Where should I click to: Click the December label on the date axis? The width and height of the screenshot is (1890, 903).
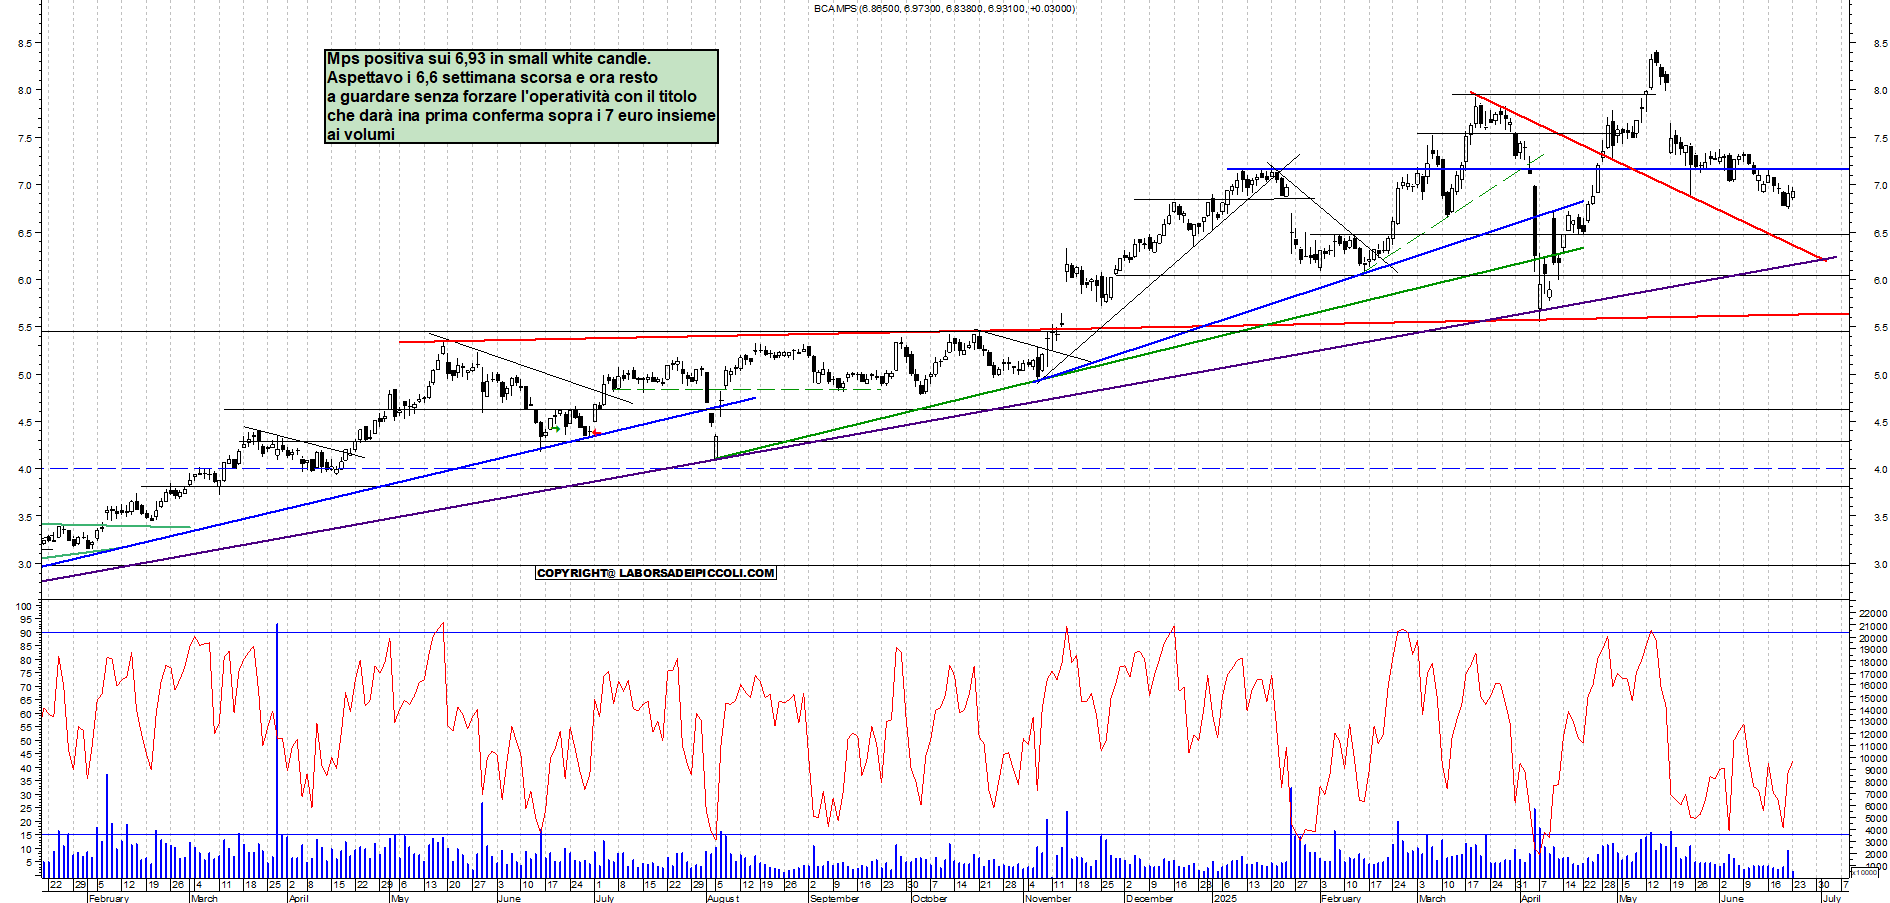(1149, 898)
